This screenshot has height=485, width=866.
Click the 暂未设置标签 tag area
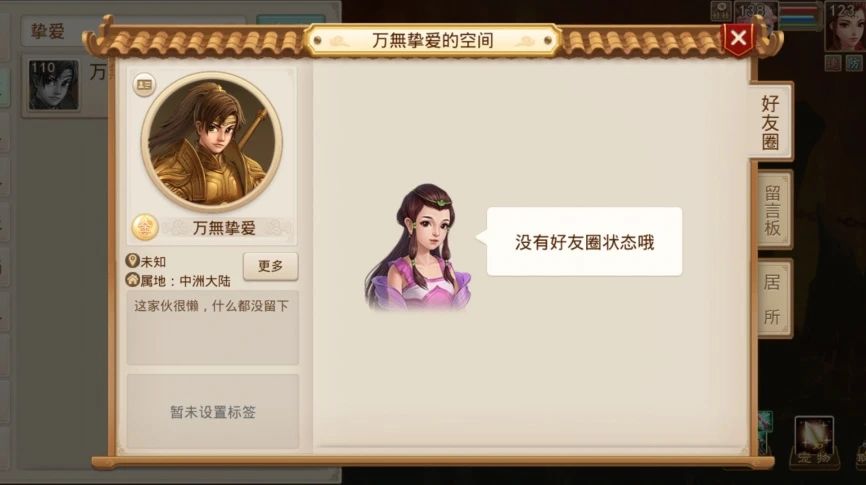[213, 412]
